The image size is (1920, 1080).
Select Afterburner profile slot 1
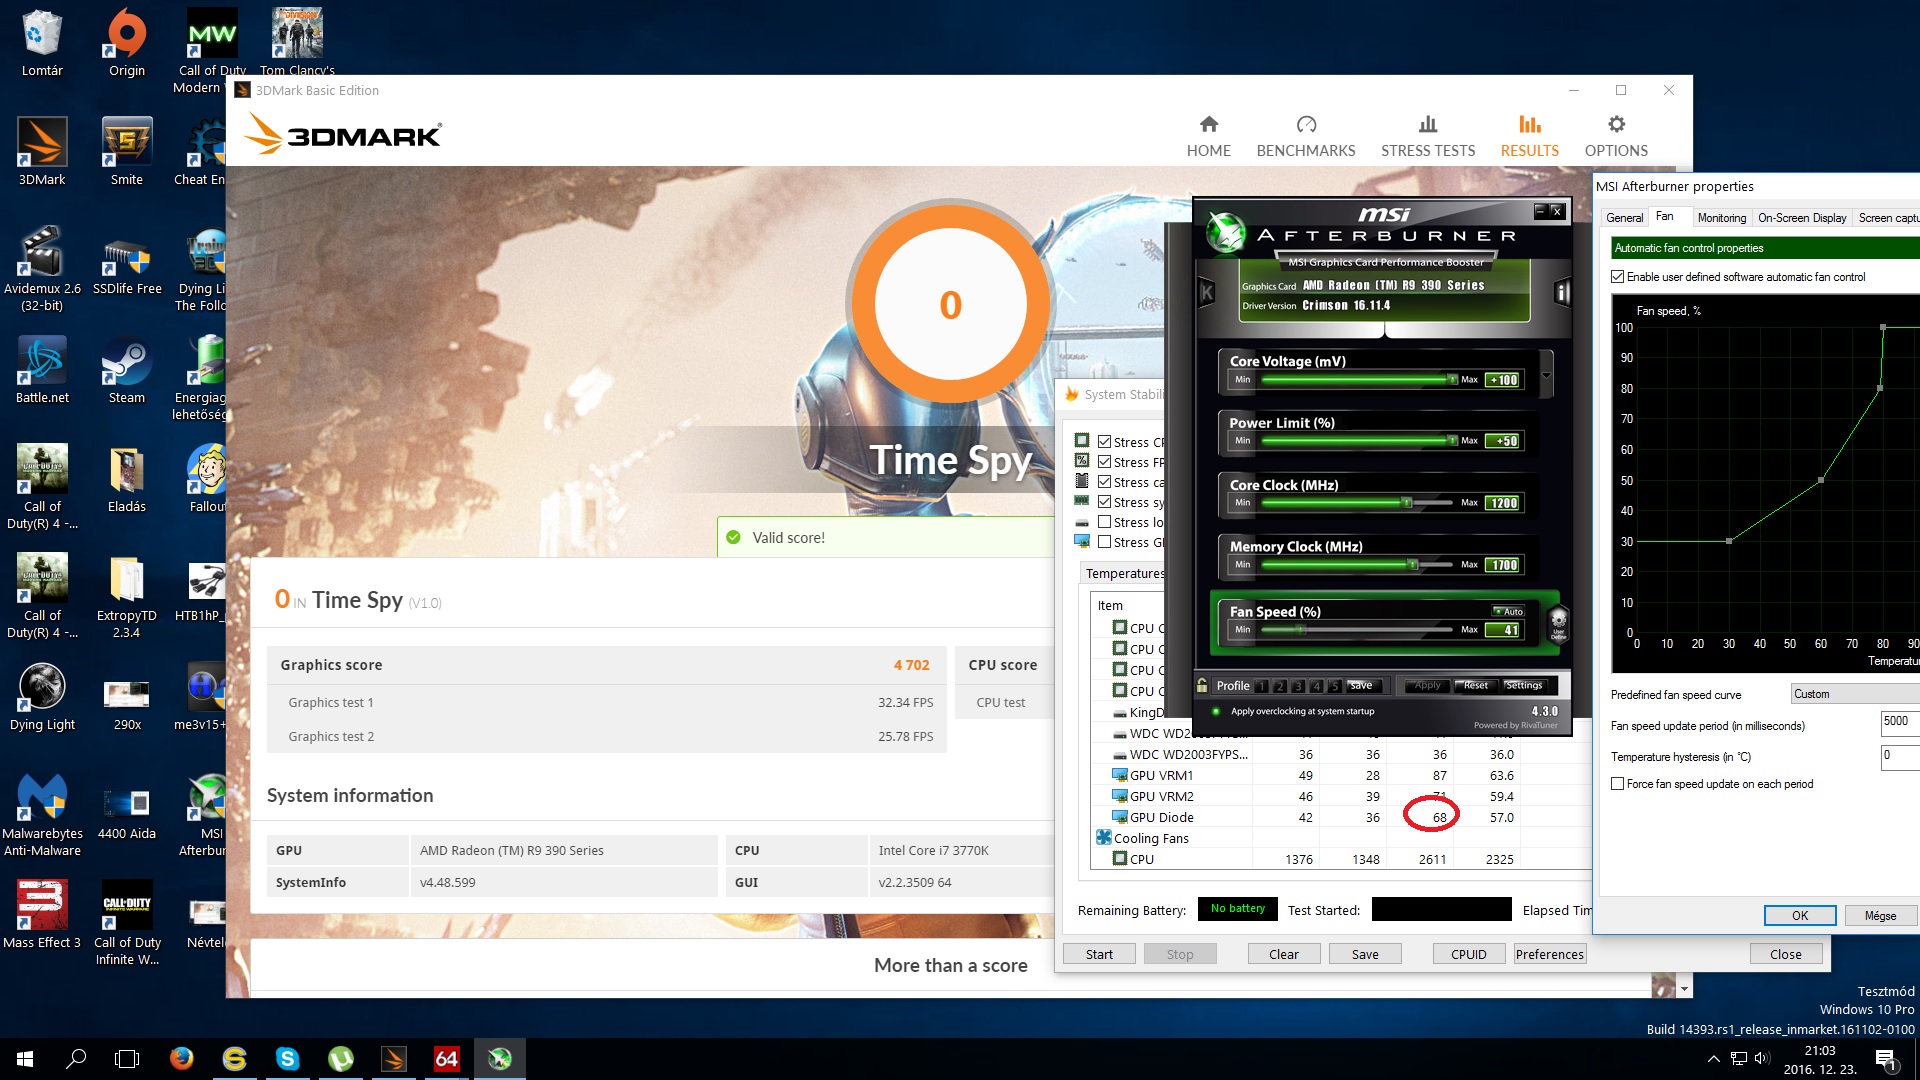coord(1262,686)
